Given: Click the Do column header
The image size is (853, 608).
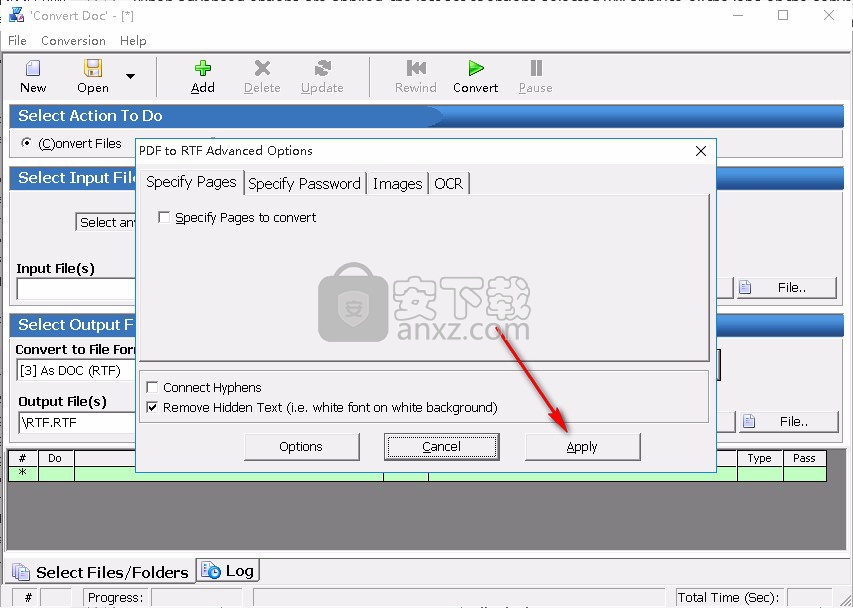Looking at the screenshot, I should (x=55, y=458).
